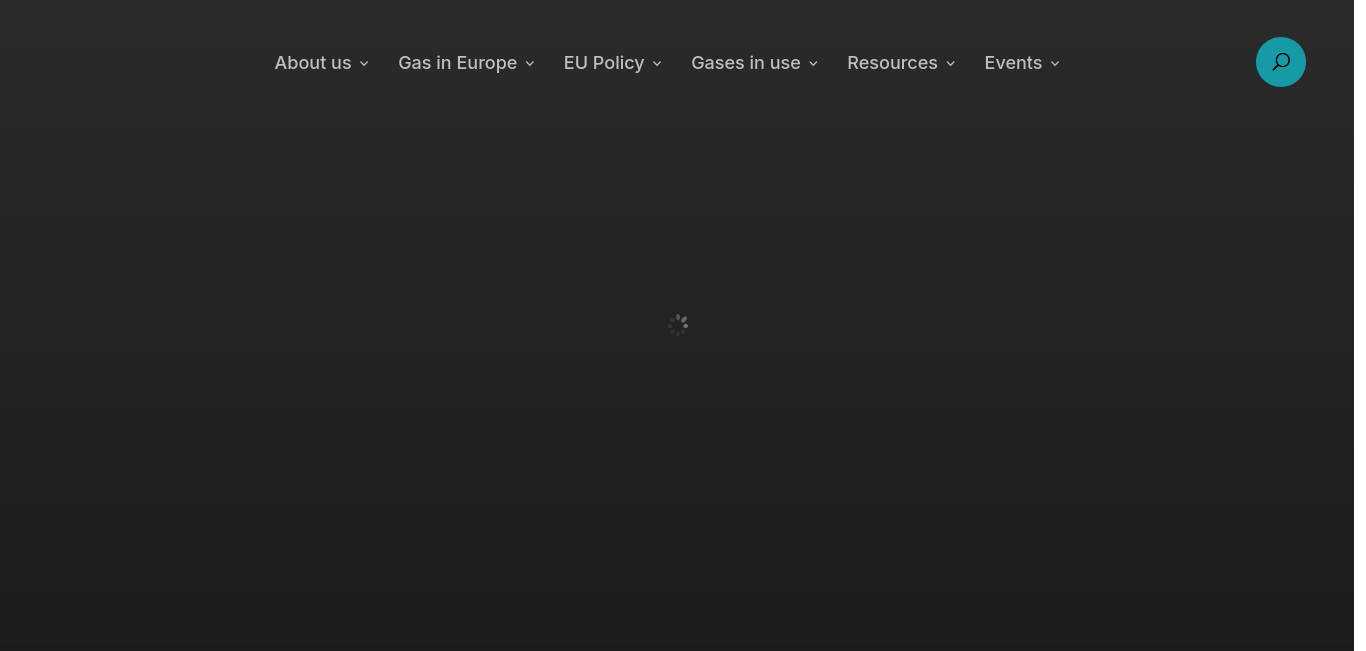Open the search icon button
Screen dimensions: 1366x651
tap(1280, 62)
